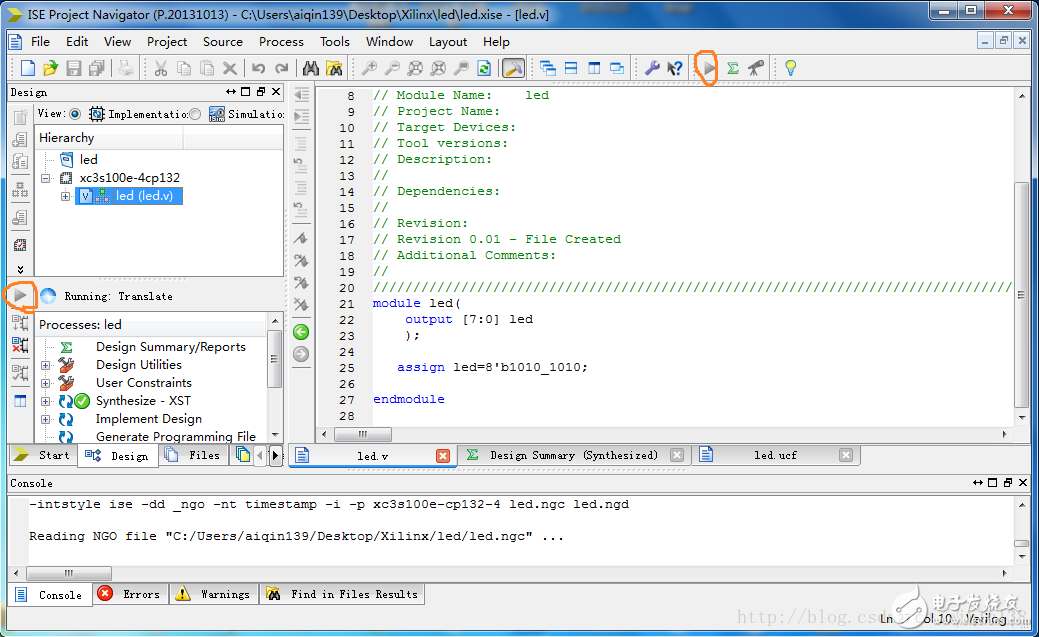Screen dimensions: 1039x637
Task: Save the file using the Save toolbar icon
Action: tap(72, 67)
